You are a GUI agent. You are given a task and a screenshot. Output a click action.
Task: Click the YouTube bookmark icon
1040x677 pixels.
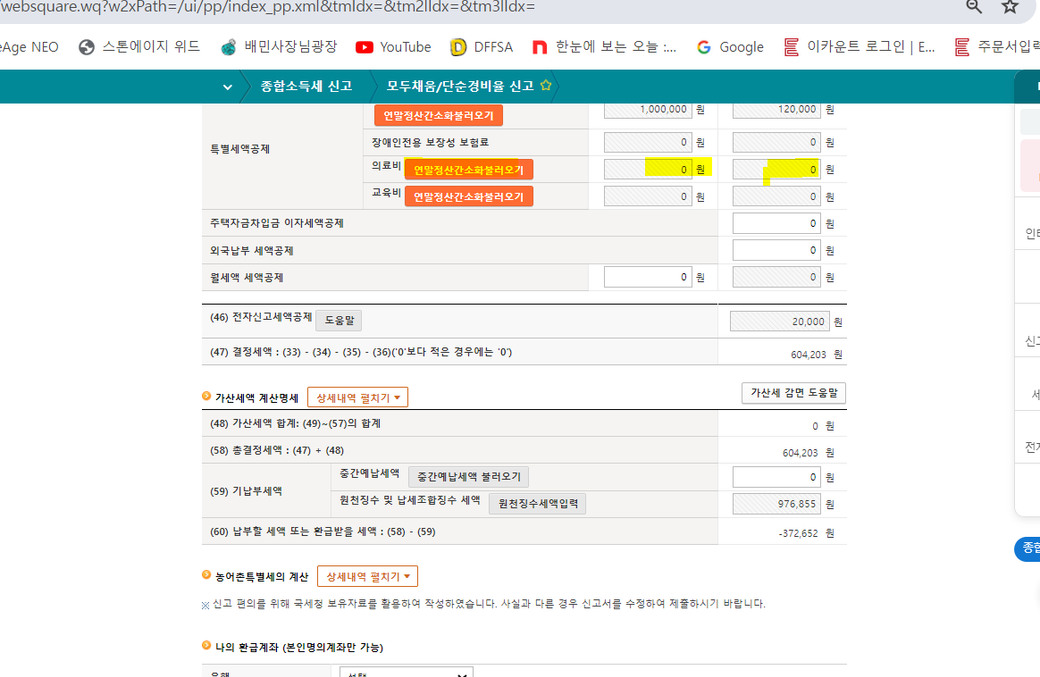point(364,47)
